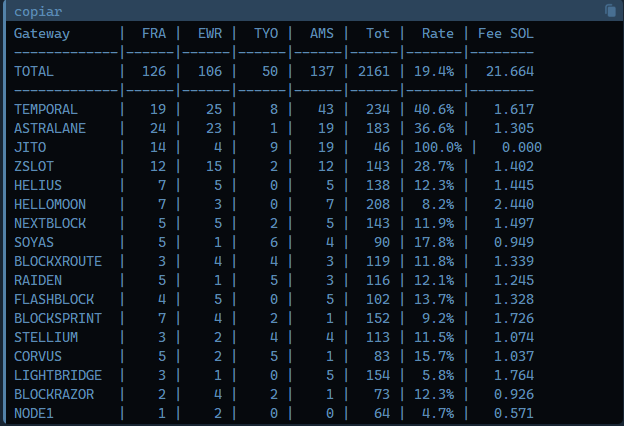The width and height of the screenshot is (624, 426).
Task: Click the 'RAIDEN' gateway name
Action: coord(38,281)
